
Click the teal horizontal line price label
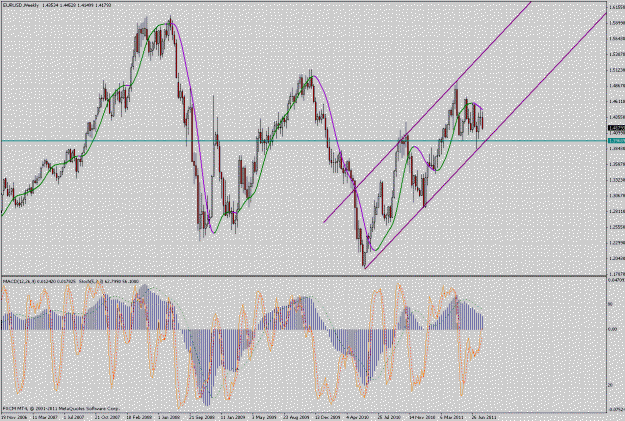pos(616,141)
